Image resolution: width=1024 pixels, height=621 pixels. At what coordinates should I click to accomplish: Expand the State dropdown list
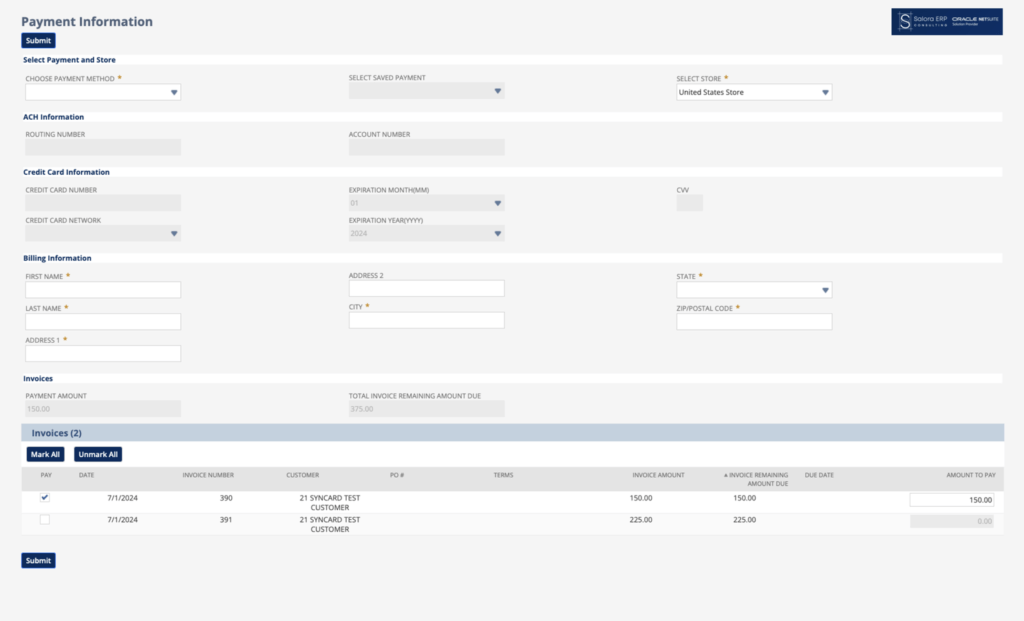click(754, 290)
